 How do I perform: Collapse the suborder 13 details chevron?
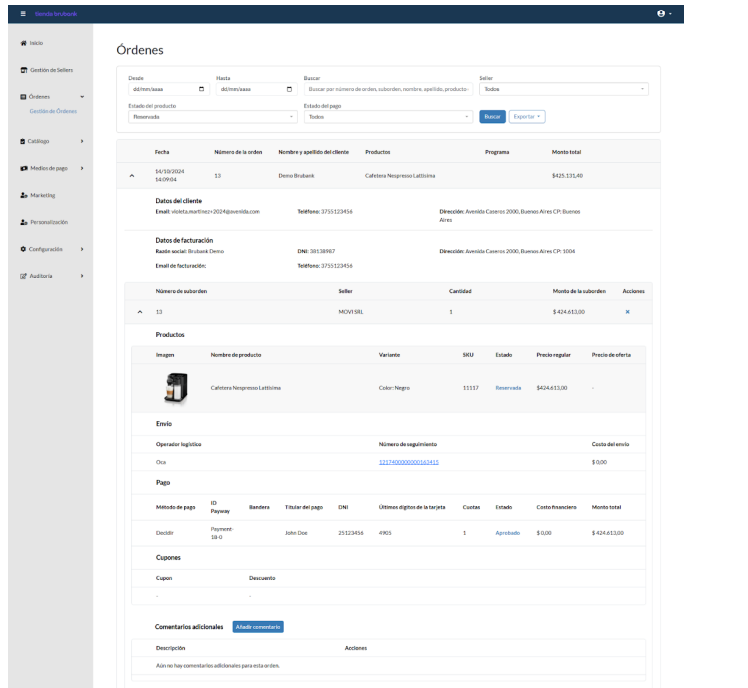pyautogui.click(x=139, y=313)
